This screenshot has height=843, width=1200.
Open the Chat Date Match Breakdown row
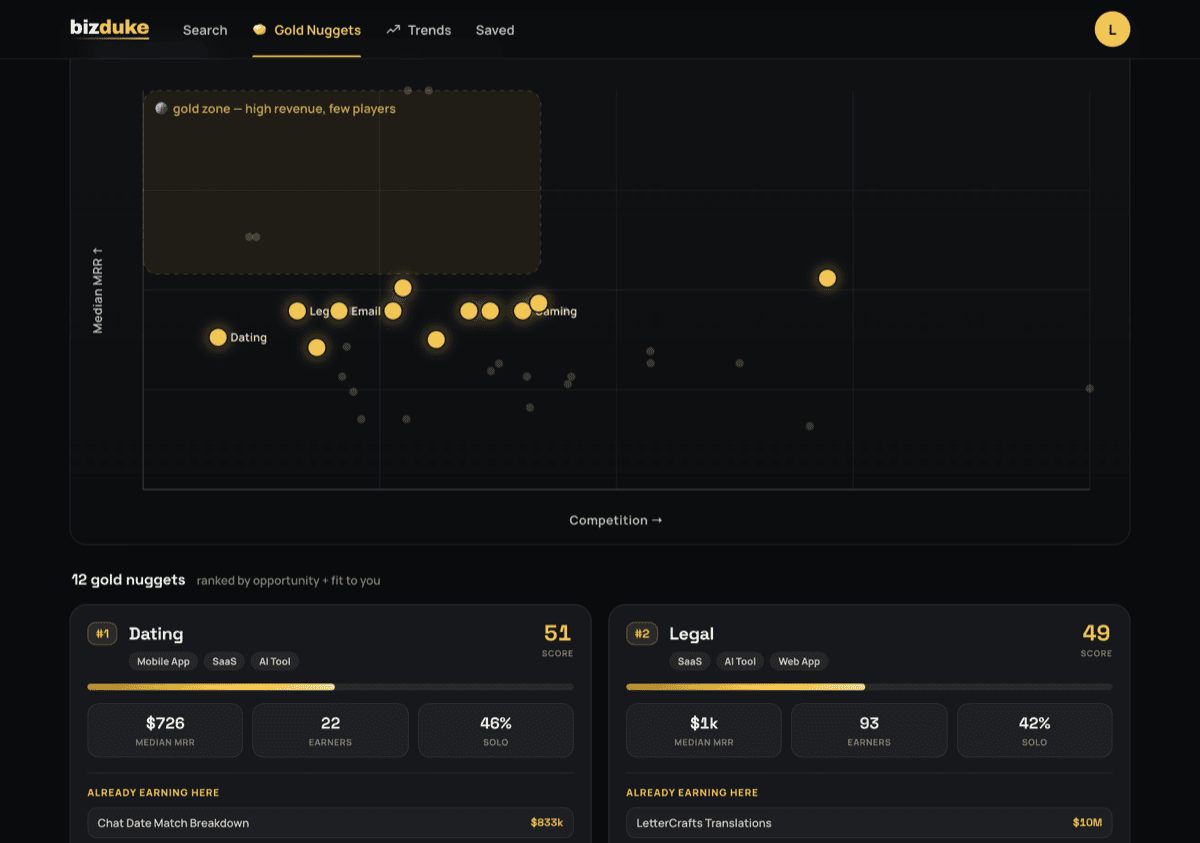[x=331, y=823]
